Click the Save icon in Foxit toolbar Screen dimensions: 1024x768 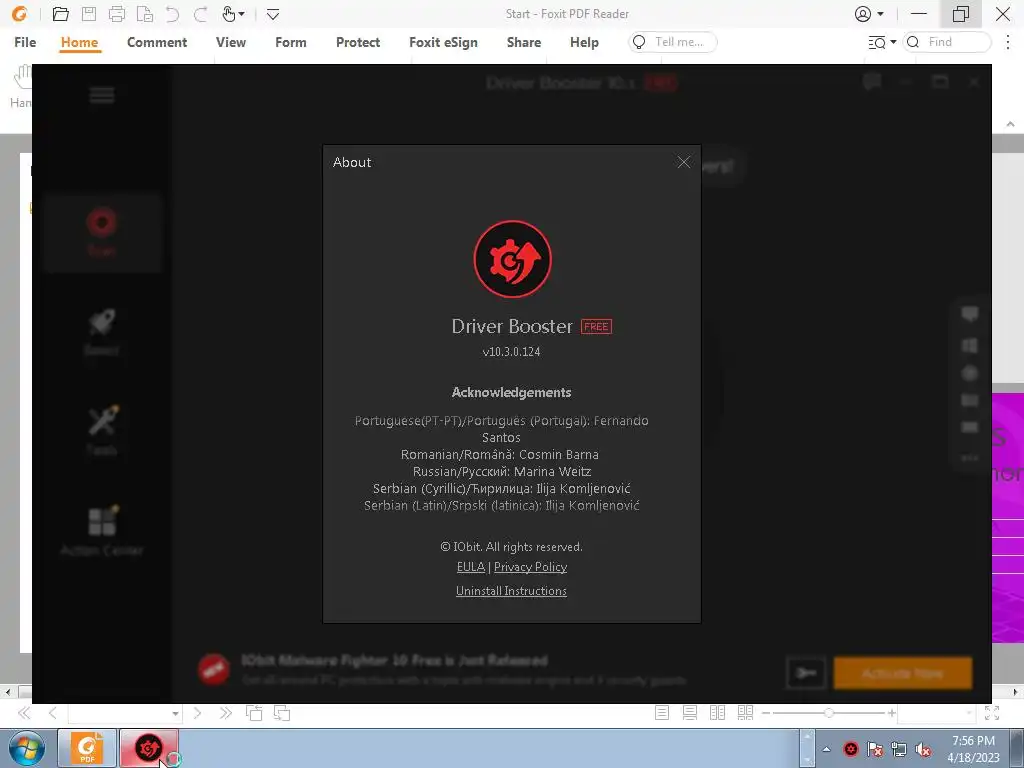pyautogui.click(x=89, y=14)
